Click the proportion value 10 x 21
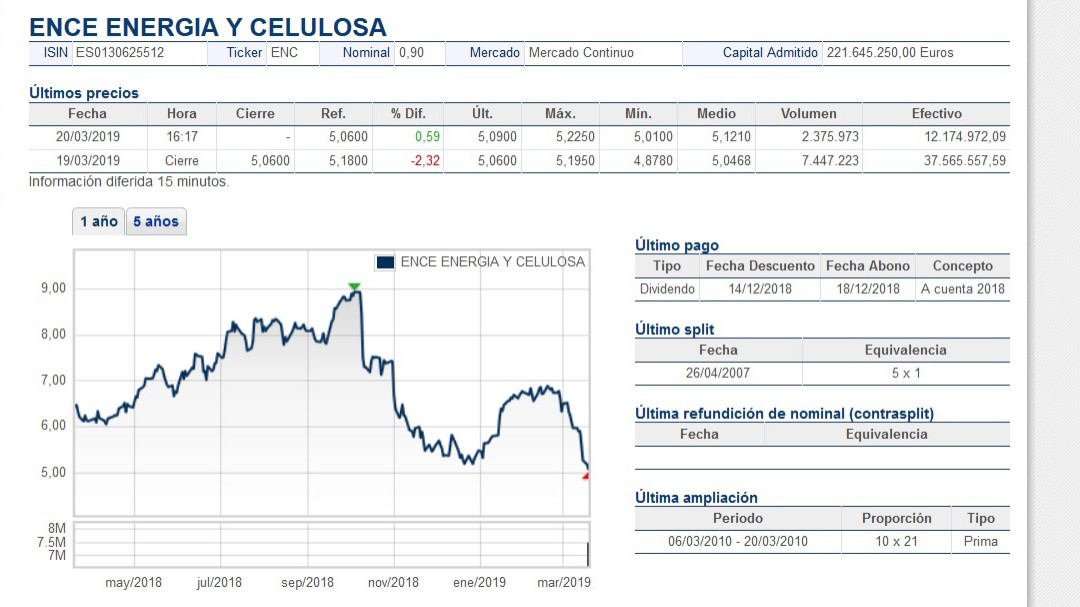 tap(896, 541)
